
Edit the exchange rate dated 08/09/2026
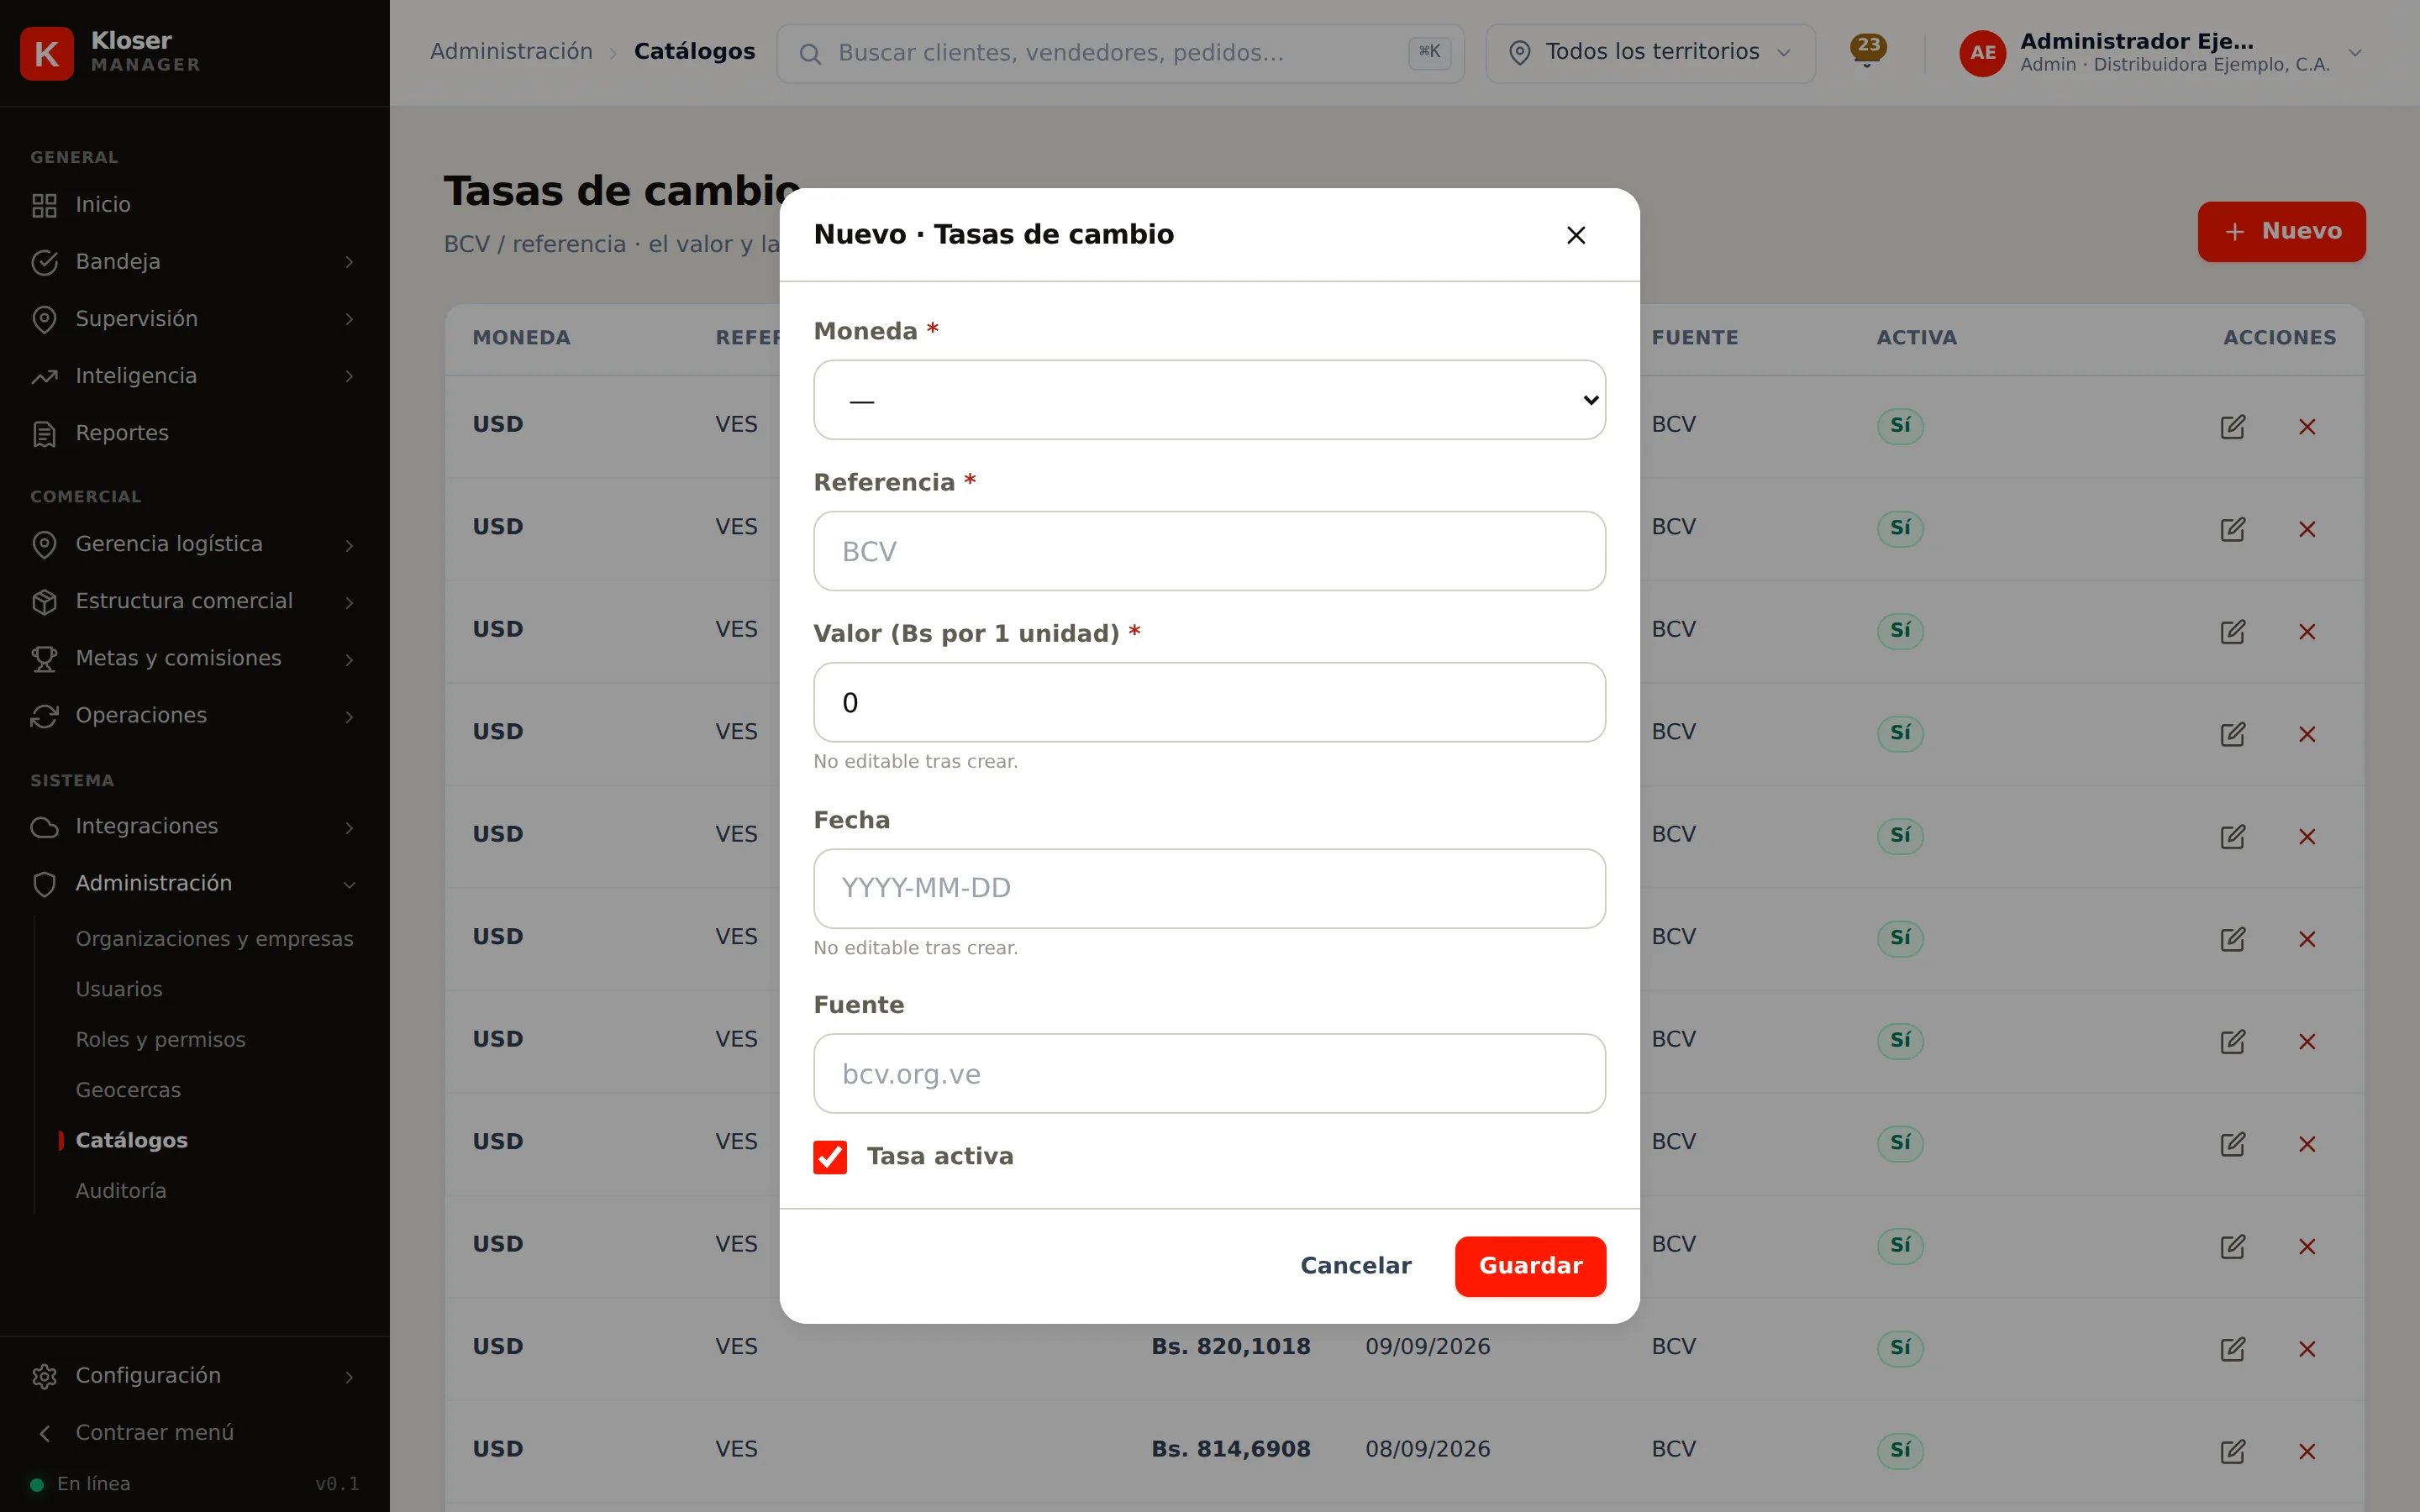[x=2232, y=1451]
